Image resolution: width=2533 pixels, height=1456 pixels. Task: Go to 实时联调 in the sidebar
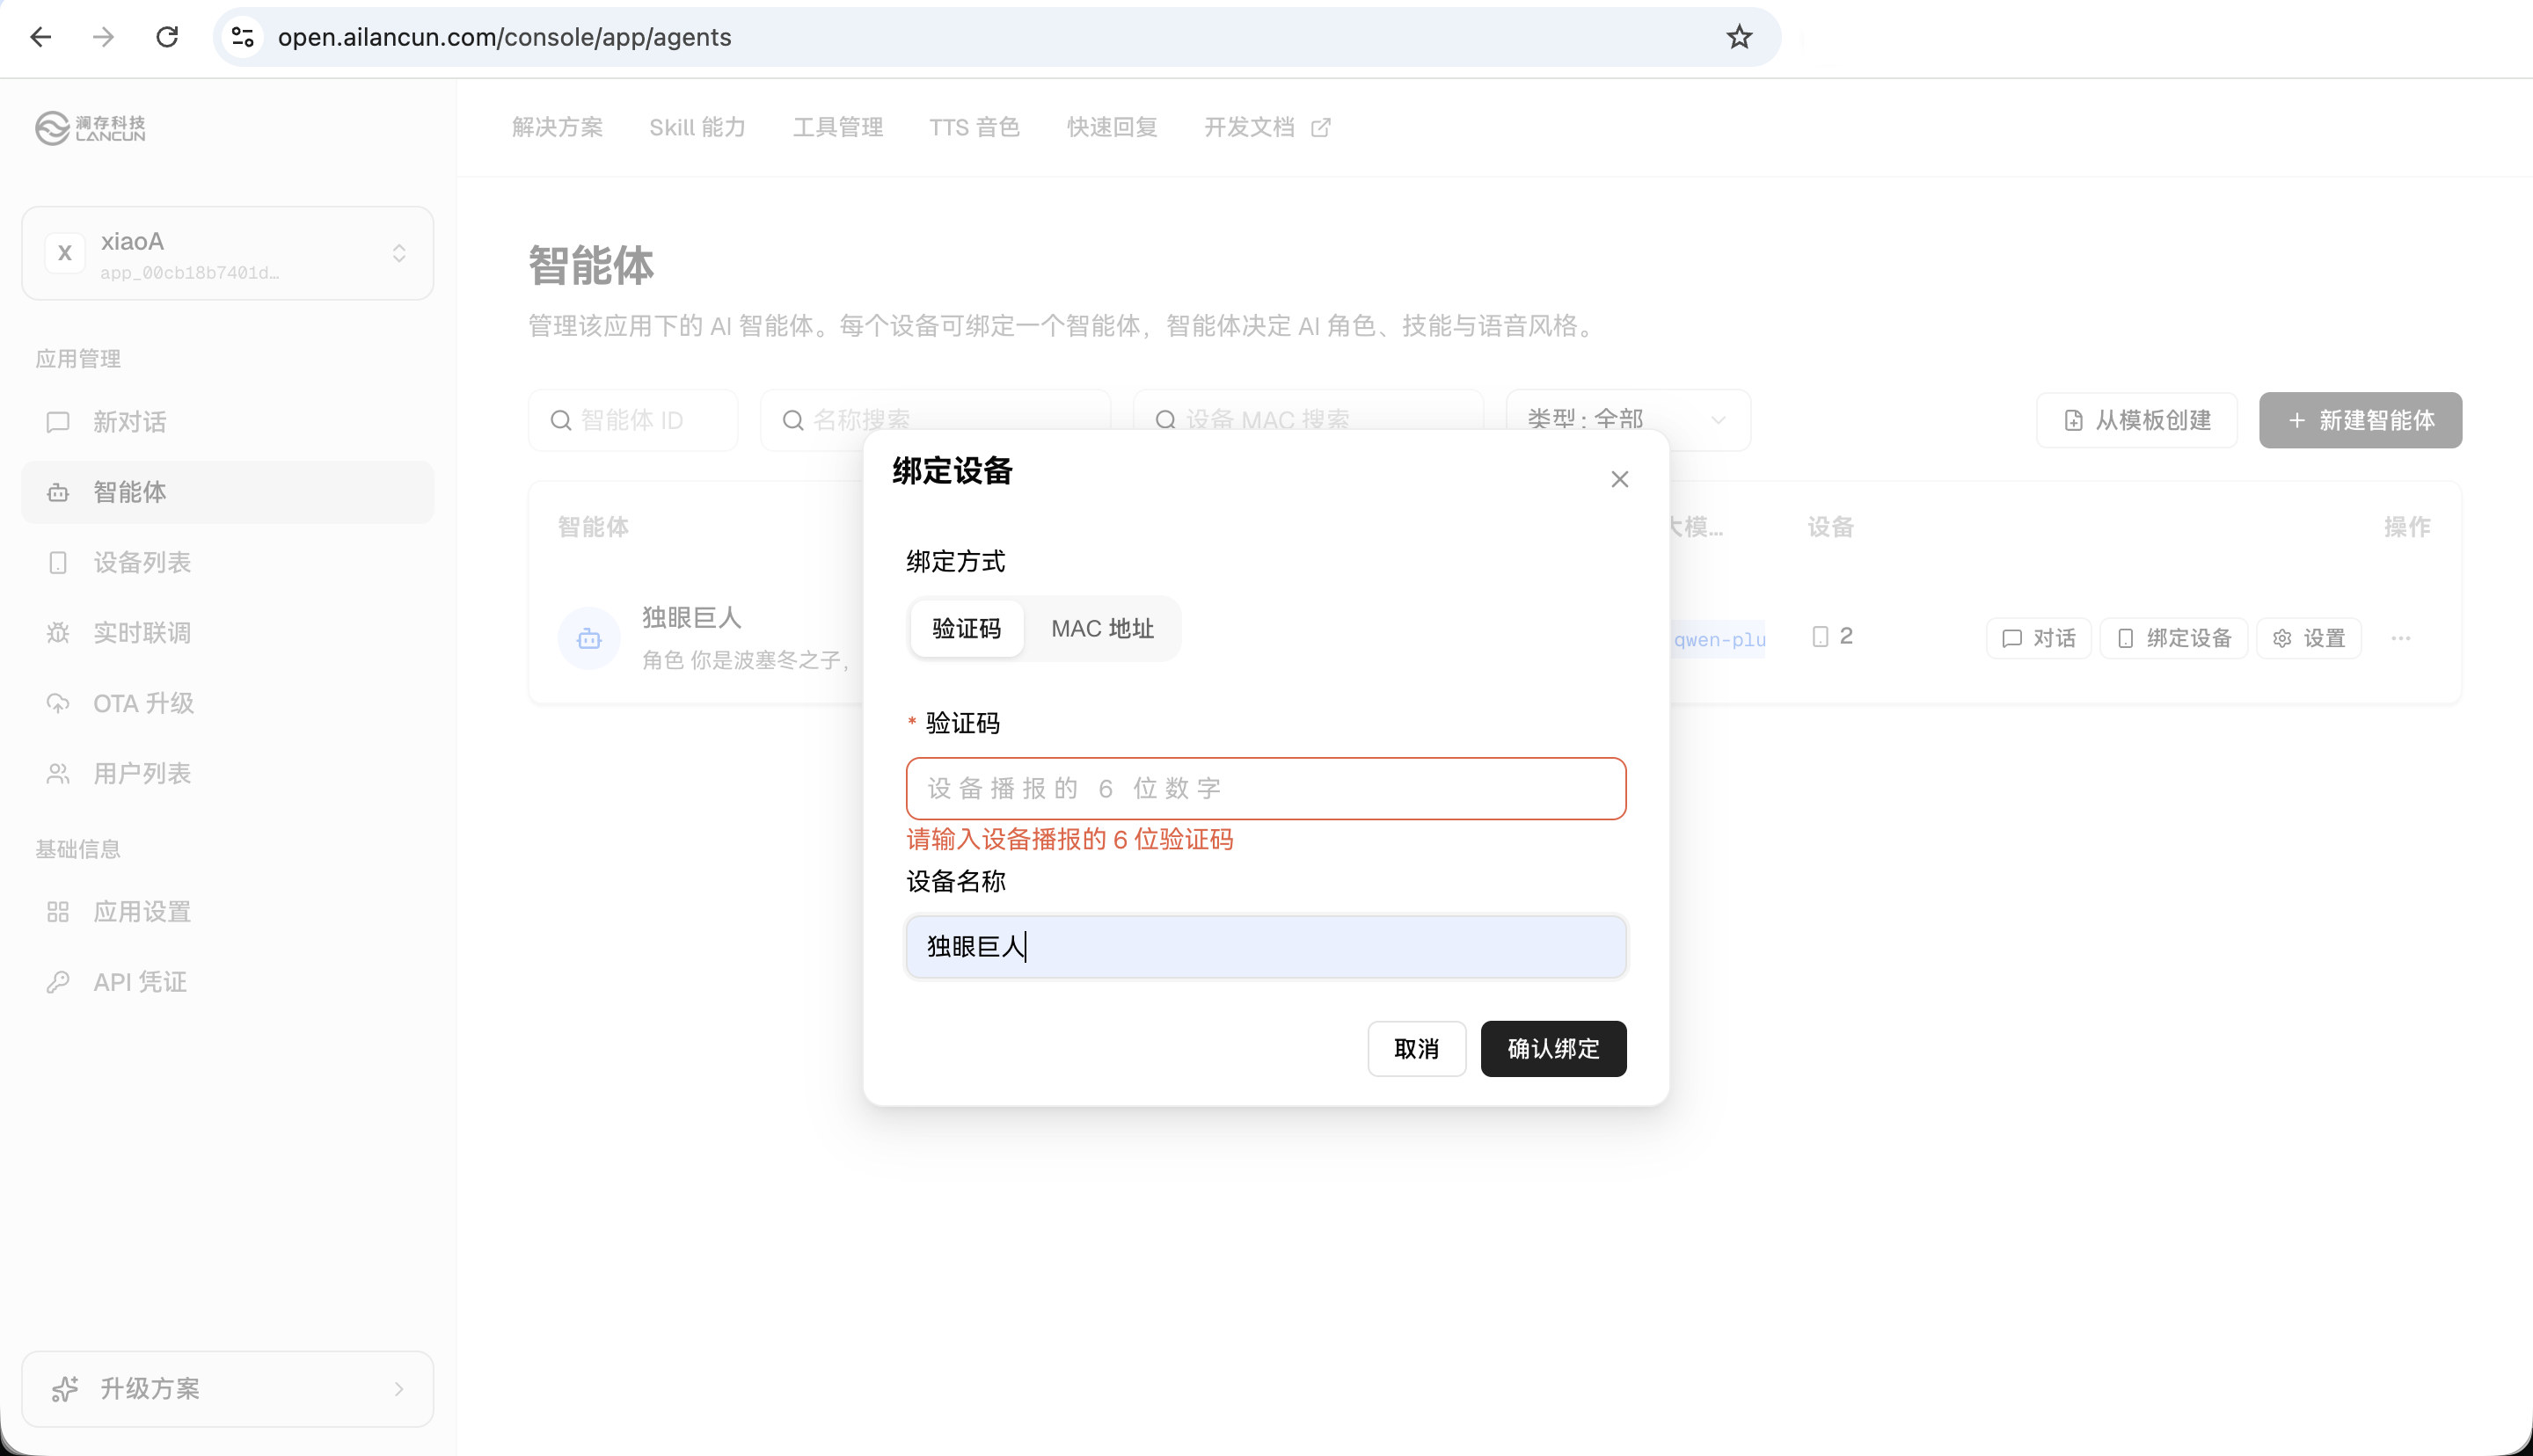tap(228, 633)
